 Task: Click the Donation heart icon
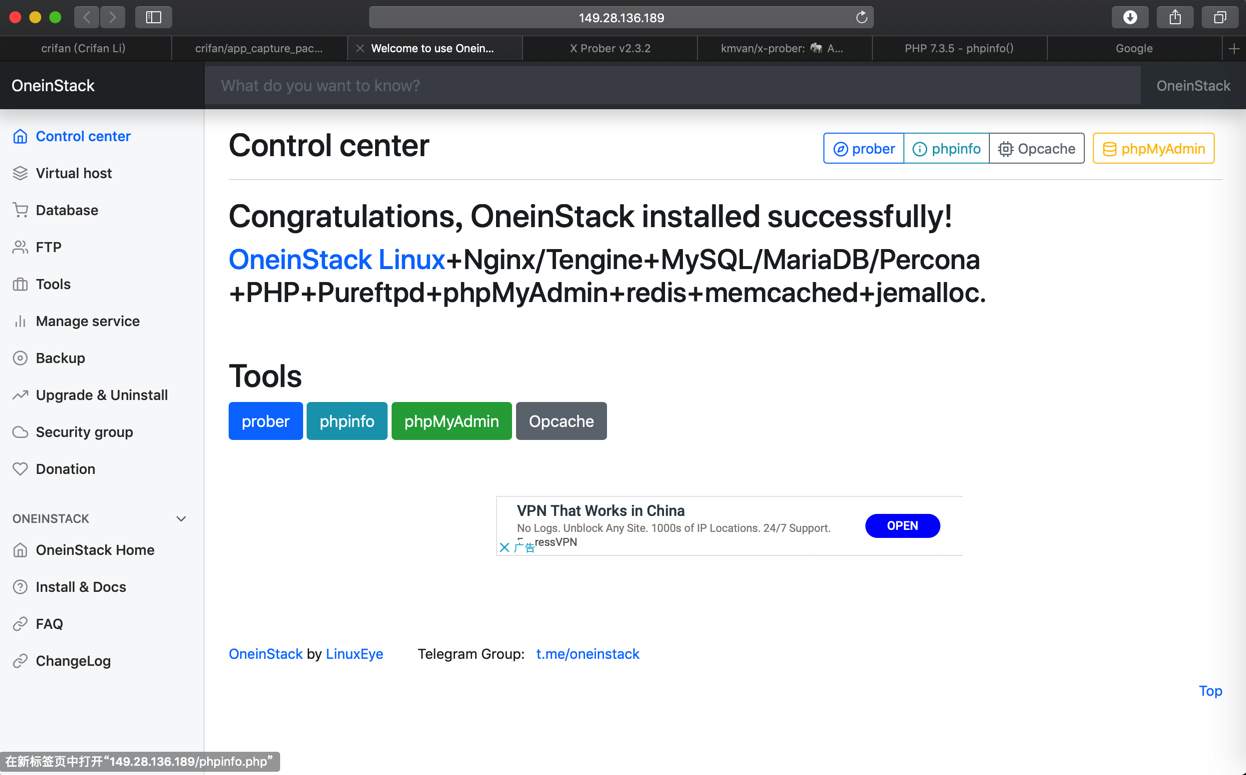pyautogui.click(x=20, y=469)
